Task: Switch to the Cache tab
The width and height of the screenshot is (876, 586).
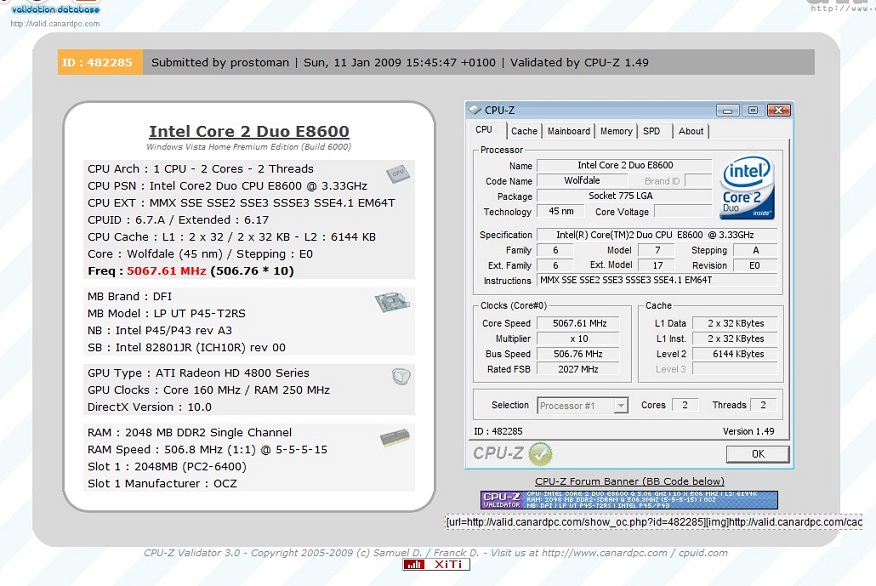Action: pos(524,131)
